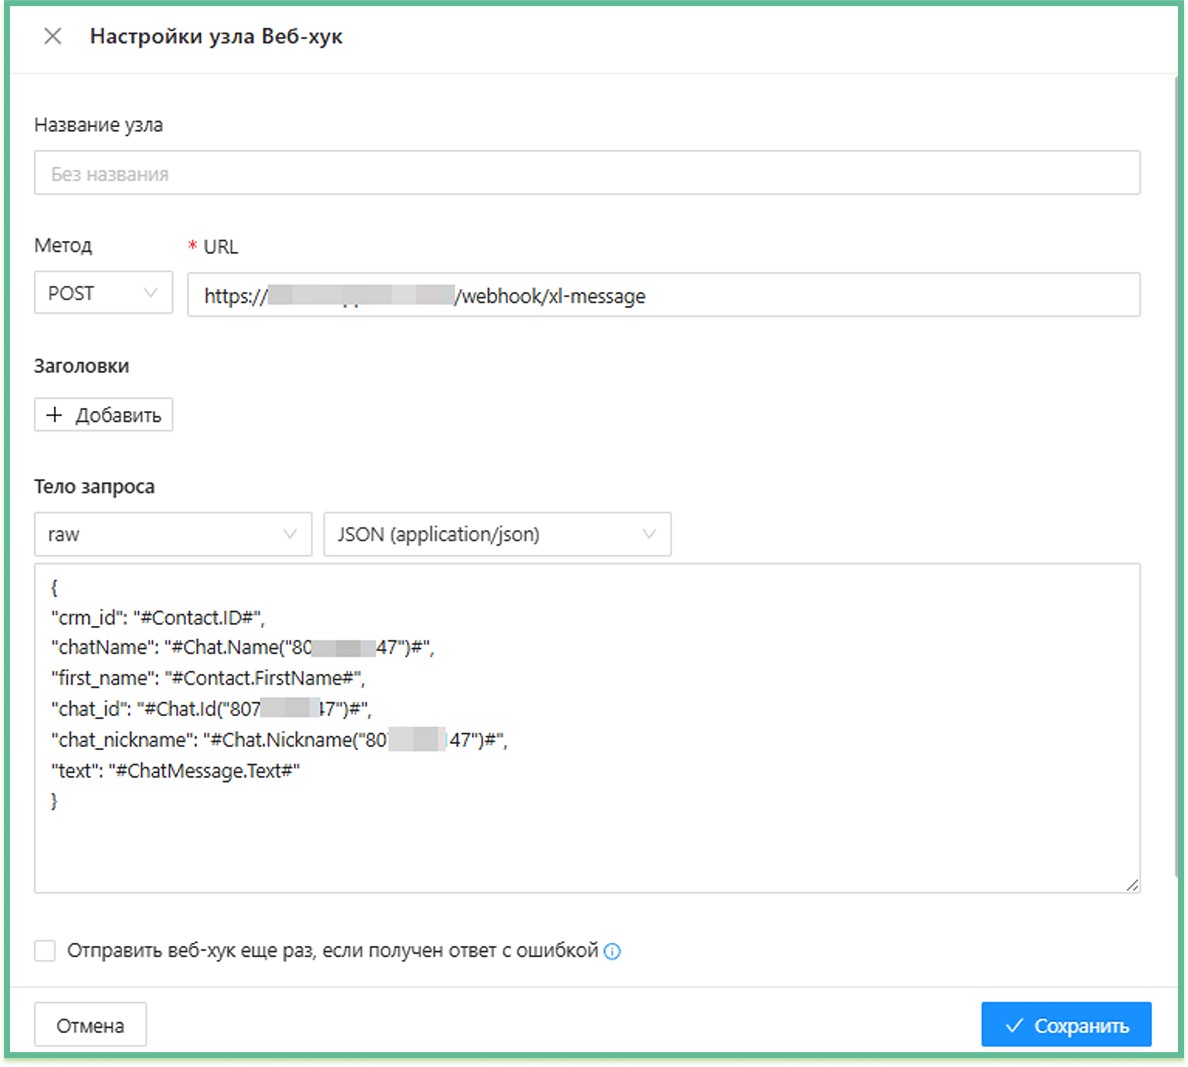Click the Отмена button

(90, 1025)
